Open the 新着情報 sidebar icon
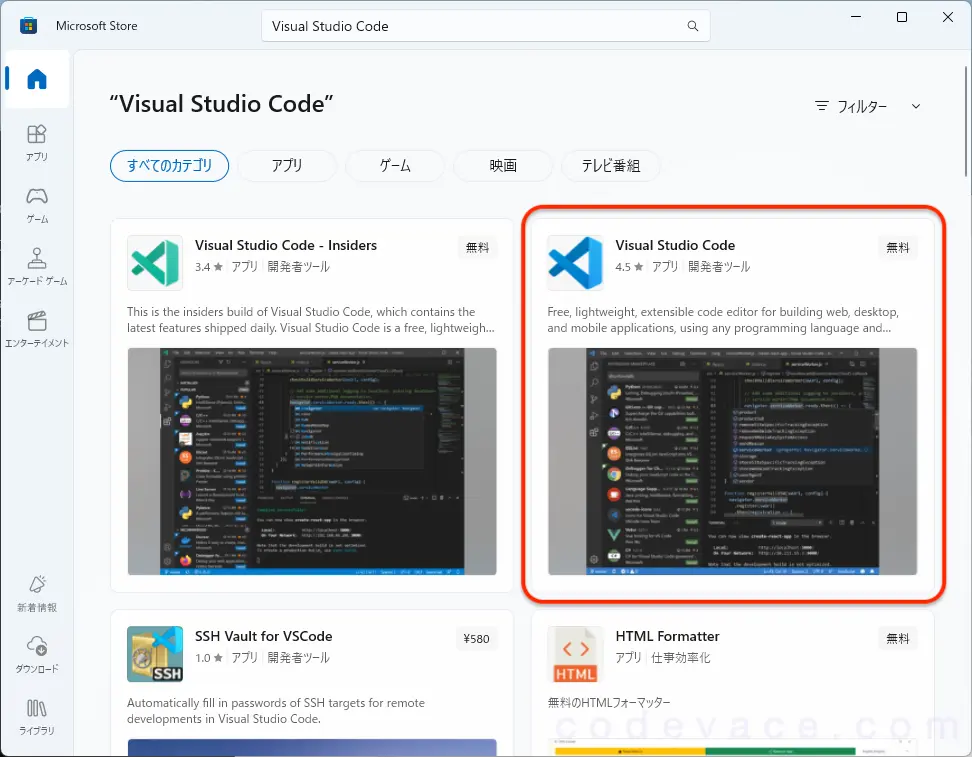 [37, 593]
